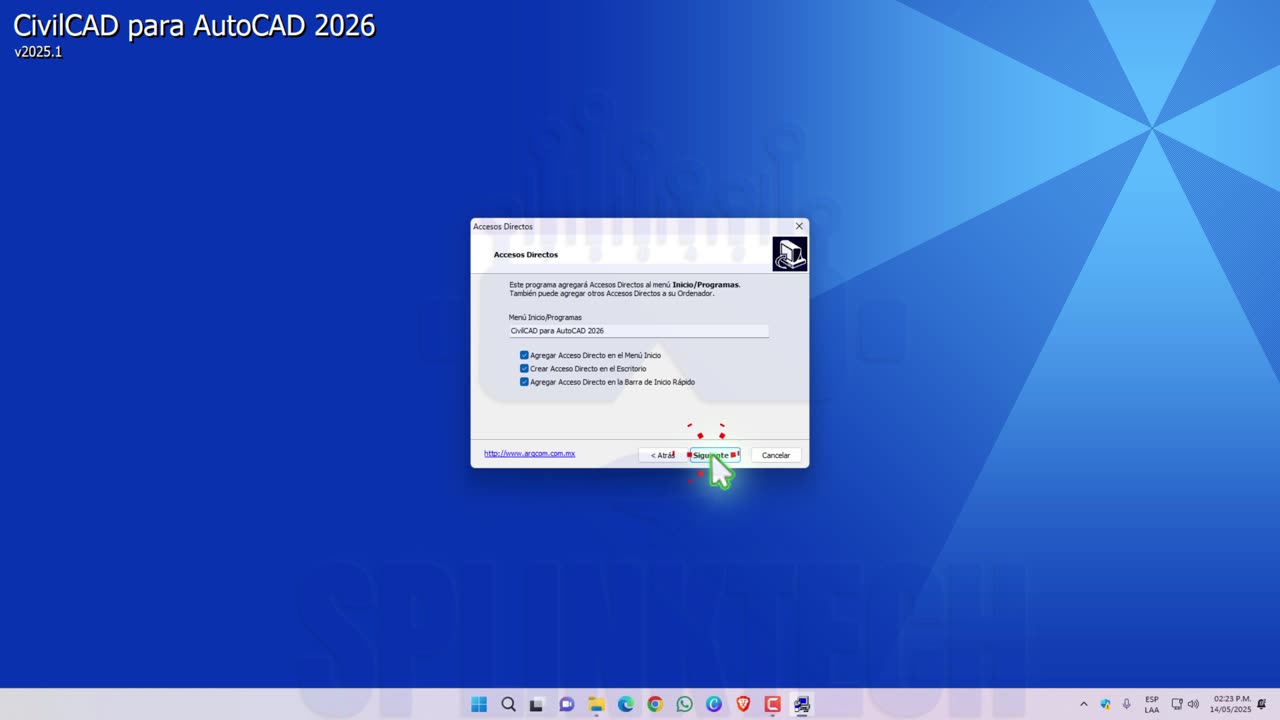Open File Explorer from the taskbar
This screenshot has height=720, width=1280.
pyautogui.click(x=596, y=704)
